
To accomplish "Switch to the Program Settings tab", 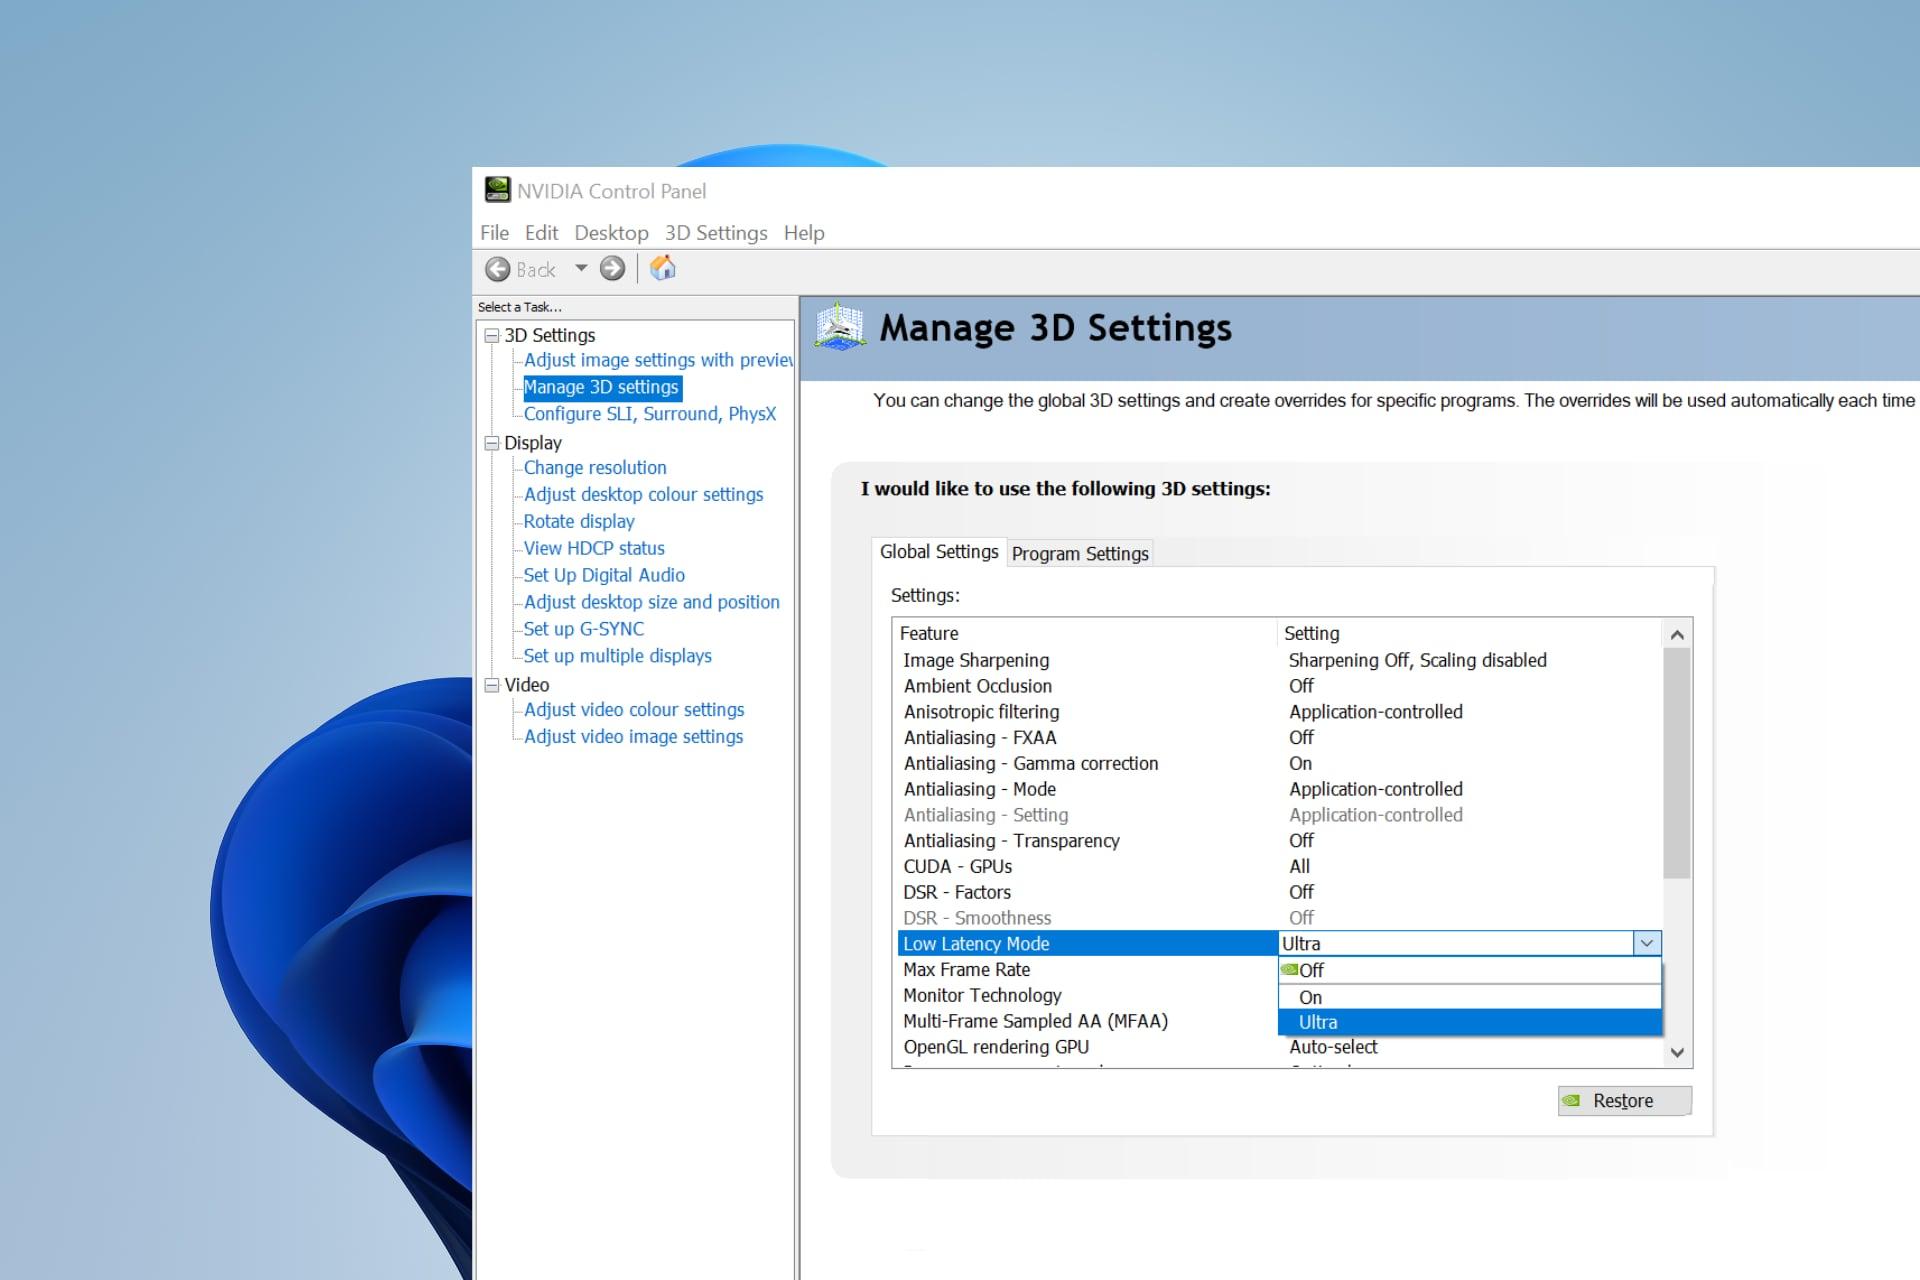I will point(1079,553).
